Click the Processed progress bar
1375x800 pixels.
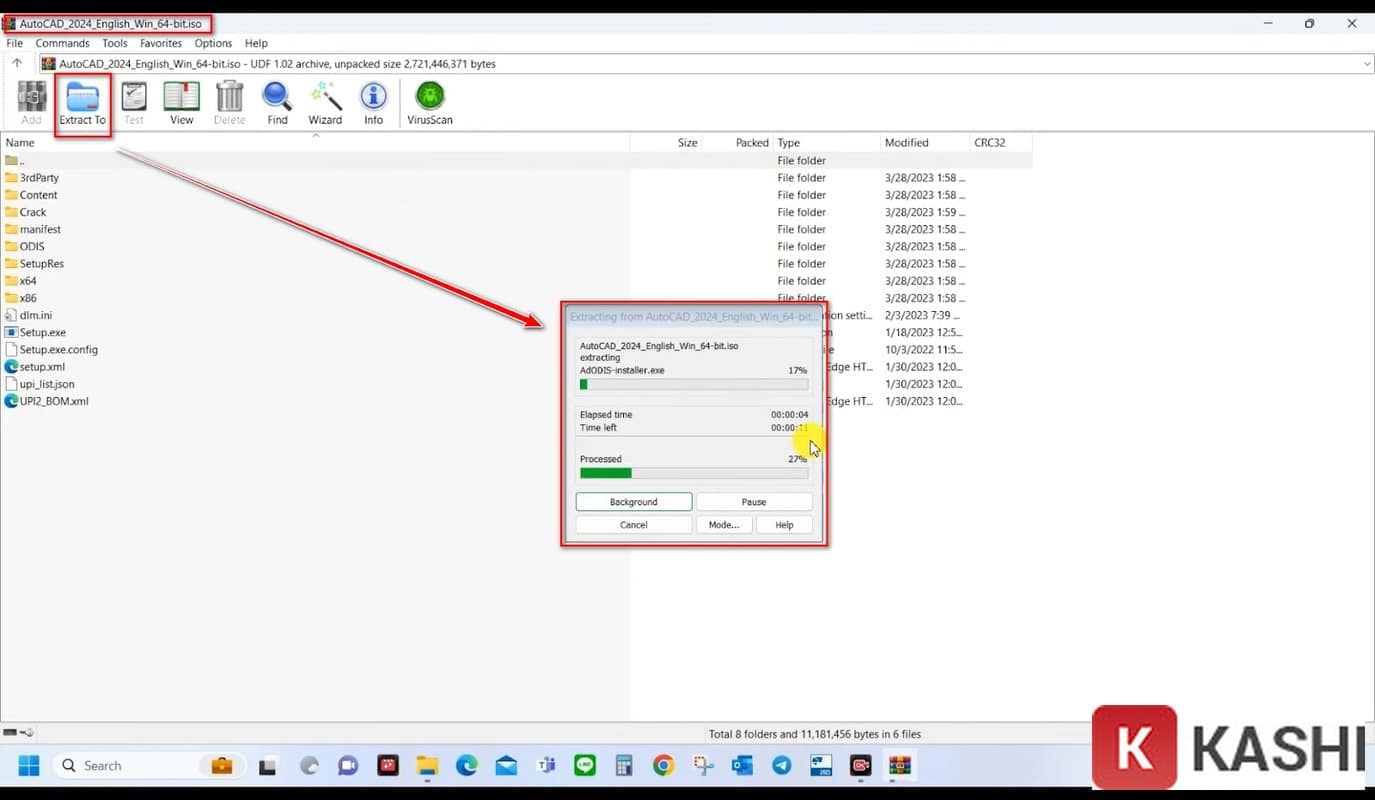coord(693,473)
